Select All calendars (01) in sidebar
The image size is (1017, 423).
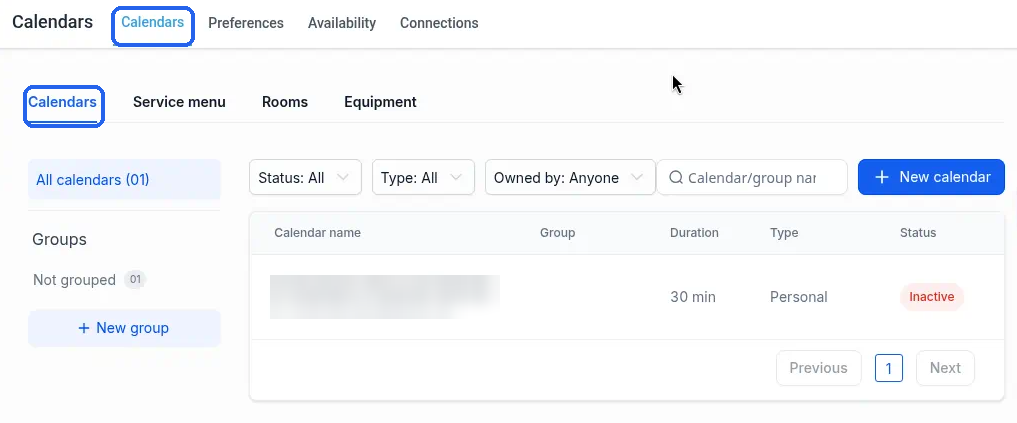click(125, 180)
